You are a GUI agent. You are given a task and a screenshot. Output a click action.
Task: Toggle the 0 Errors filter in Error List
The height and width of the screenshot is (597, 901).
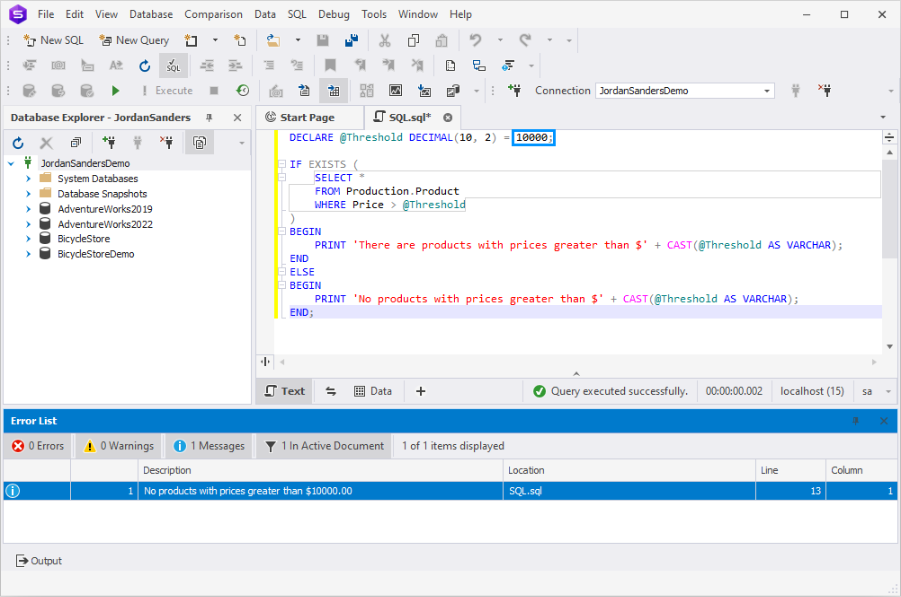click(x=38, y=446)
